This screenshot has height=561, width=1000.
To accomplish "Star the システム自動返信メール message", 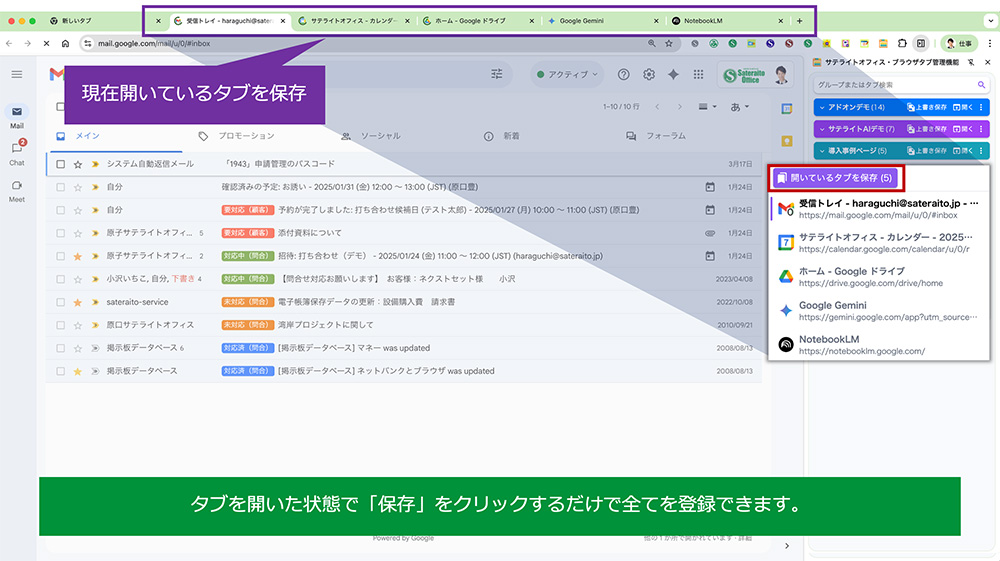I will 77,164.
